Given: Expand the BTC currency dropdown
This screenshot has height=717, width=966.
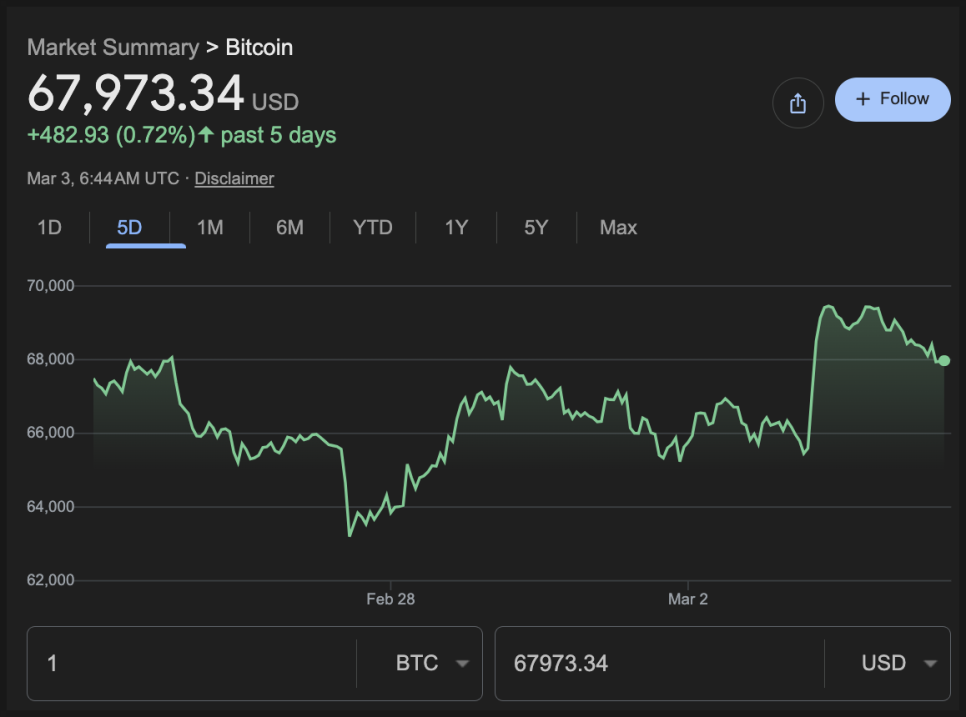Looking at the screenshot, I should point(432,663).
